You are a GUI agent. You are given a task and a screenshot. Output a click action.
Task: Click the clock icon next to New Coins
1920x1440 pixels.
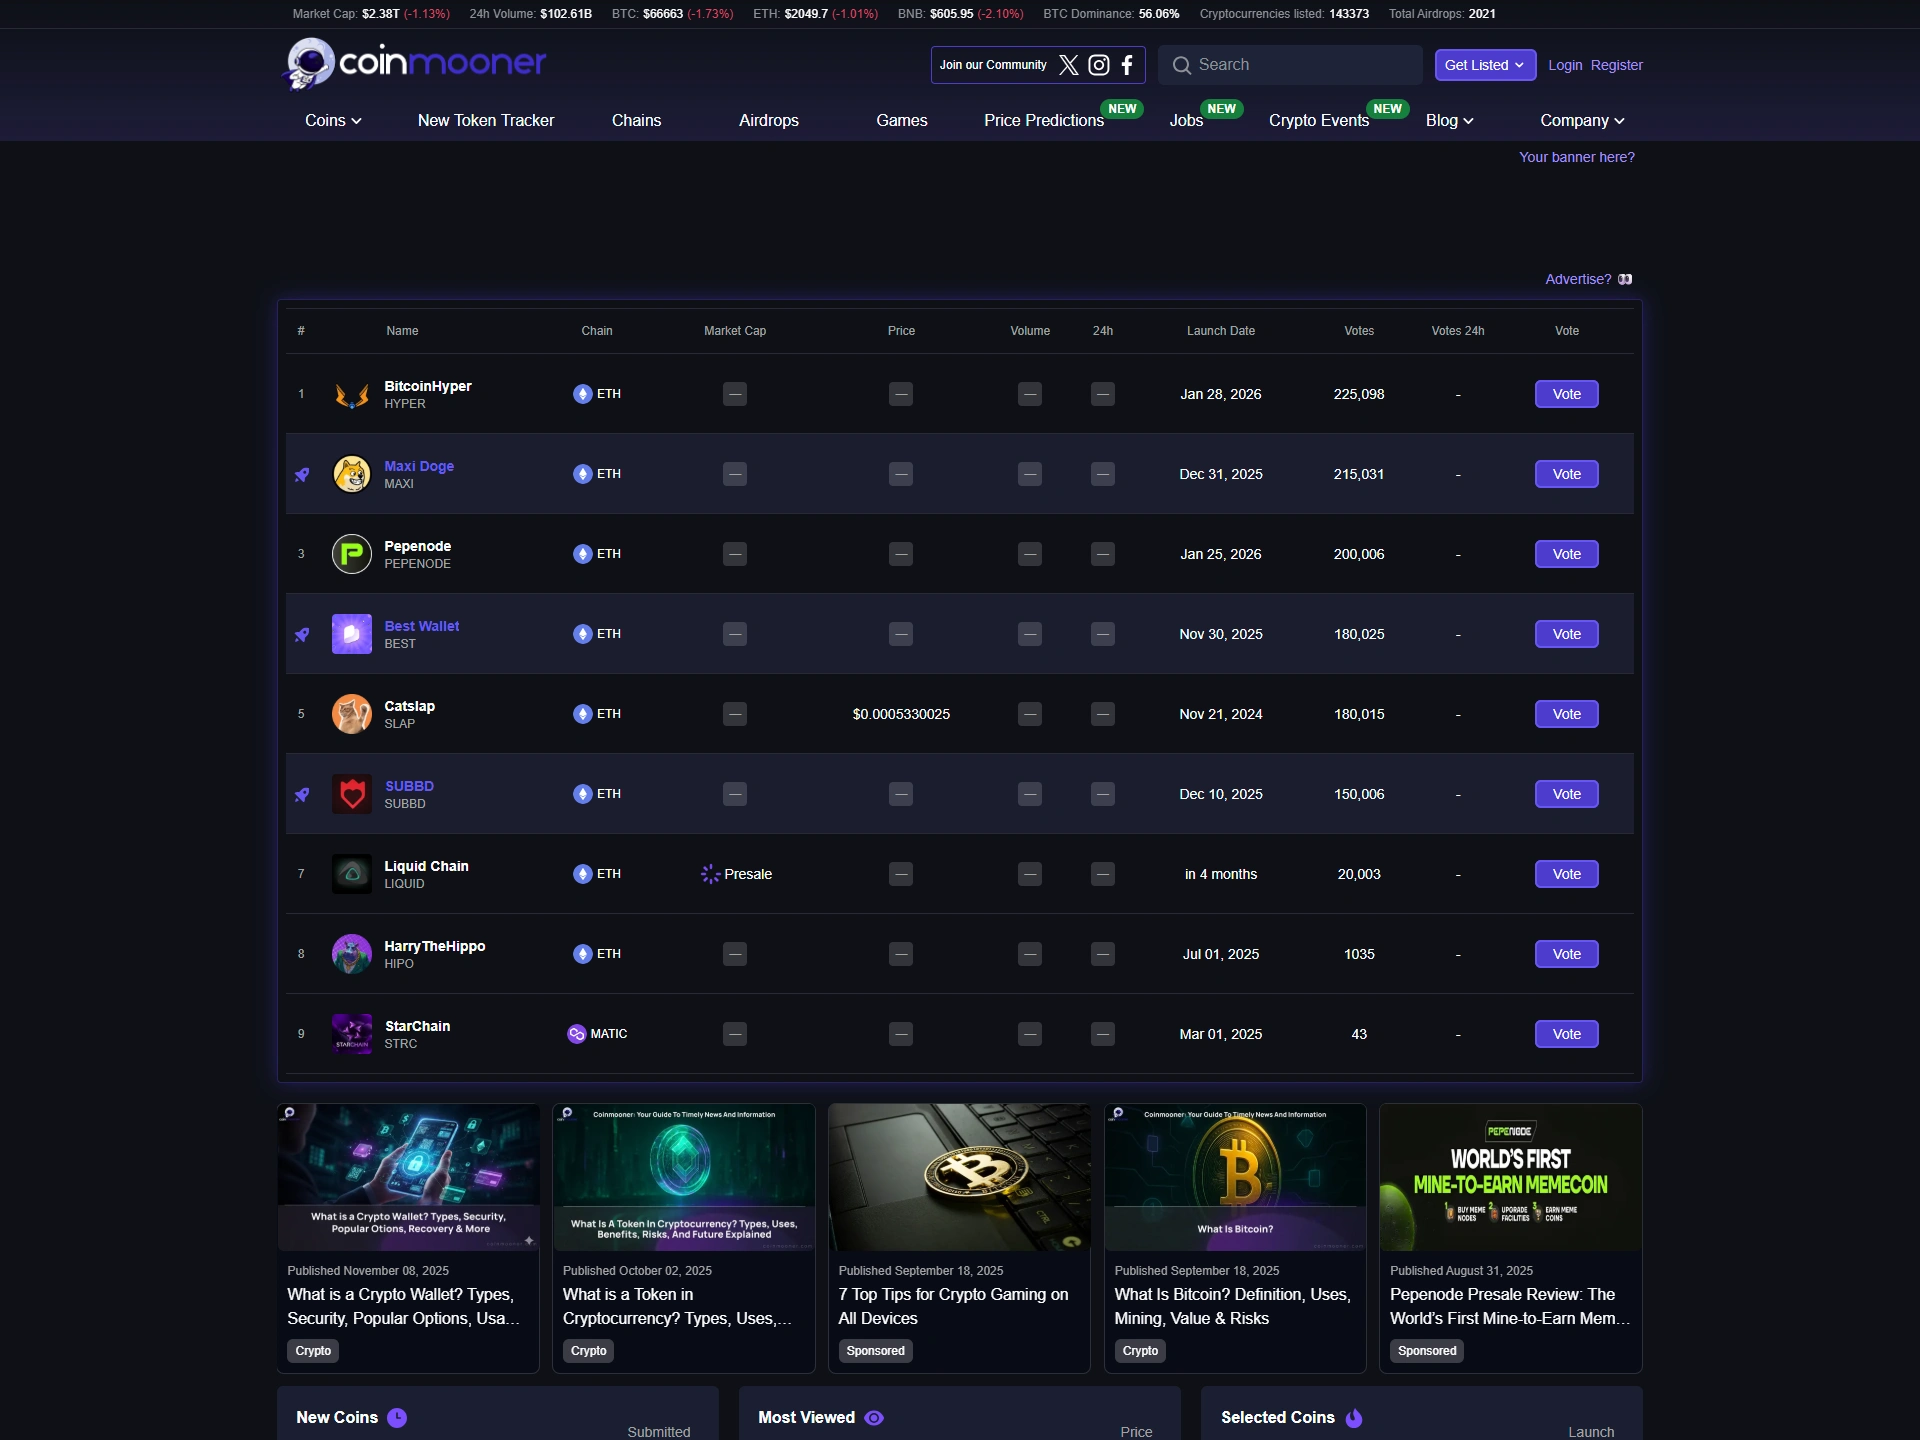397,1418
